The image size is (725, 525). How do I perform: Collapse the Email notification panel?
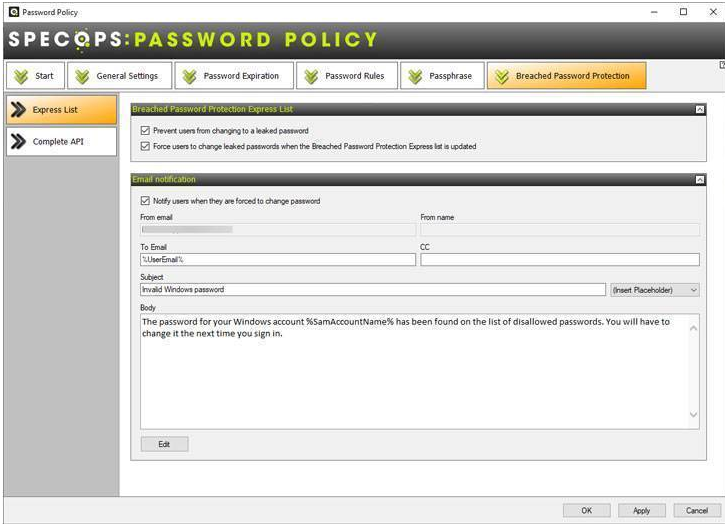point(699,180)
